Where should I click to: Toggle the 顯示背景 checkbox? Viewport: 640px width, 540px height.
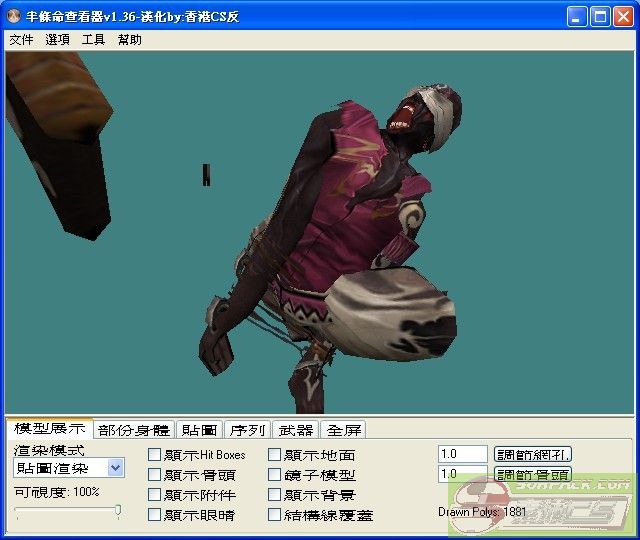(x=275, y=495)
